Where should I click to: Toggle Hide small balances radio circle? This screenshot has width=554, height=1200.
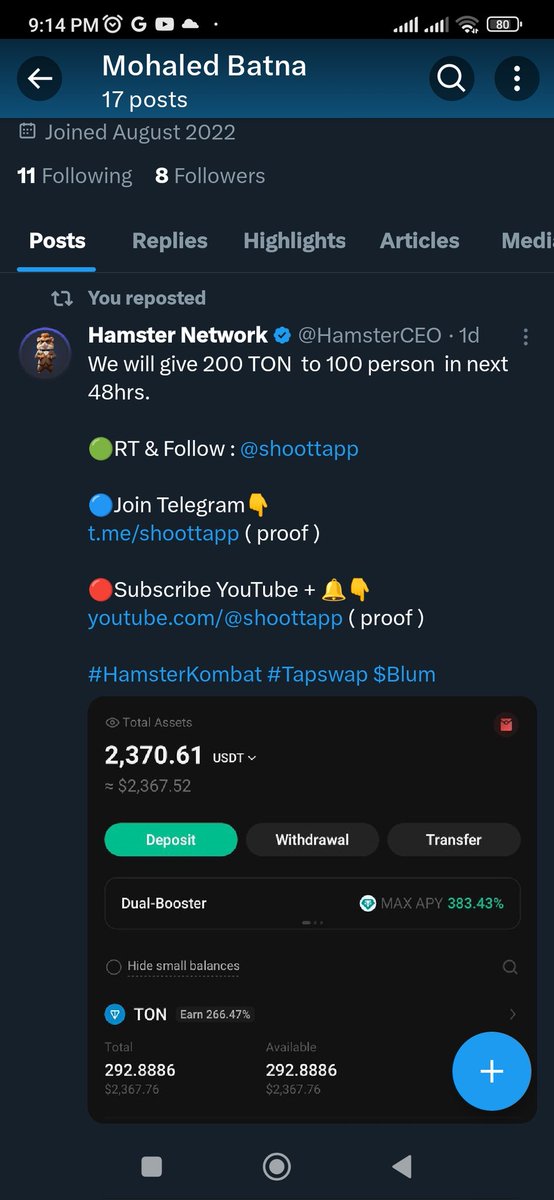[114, 967]
